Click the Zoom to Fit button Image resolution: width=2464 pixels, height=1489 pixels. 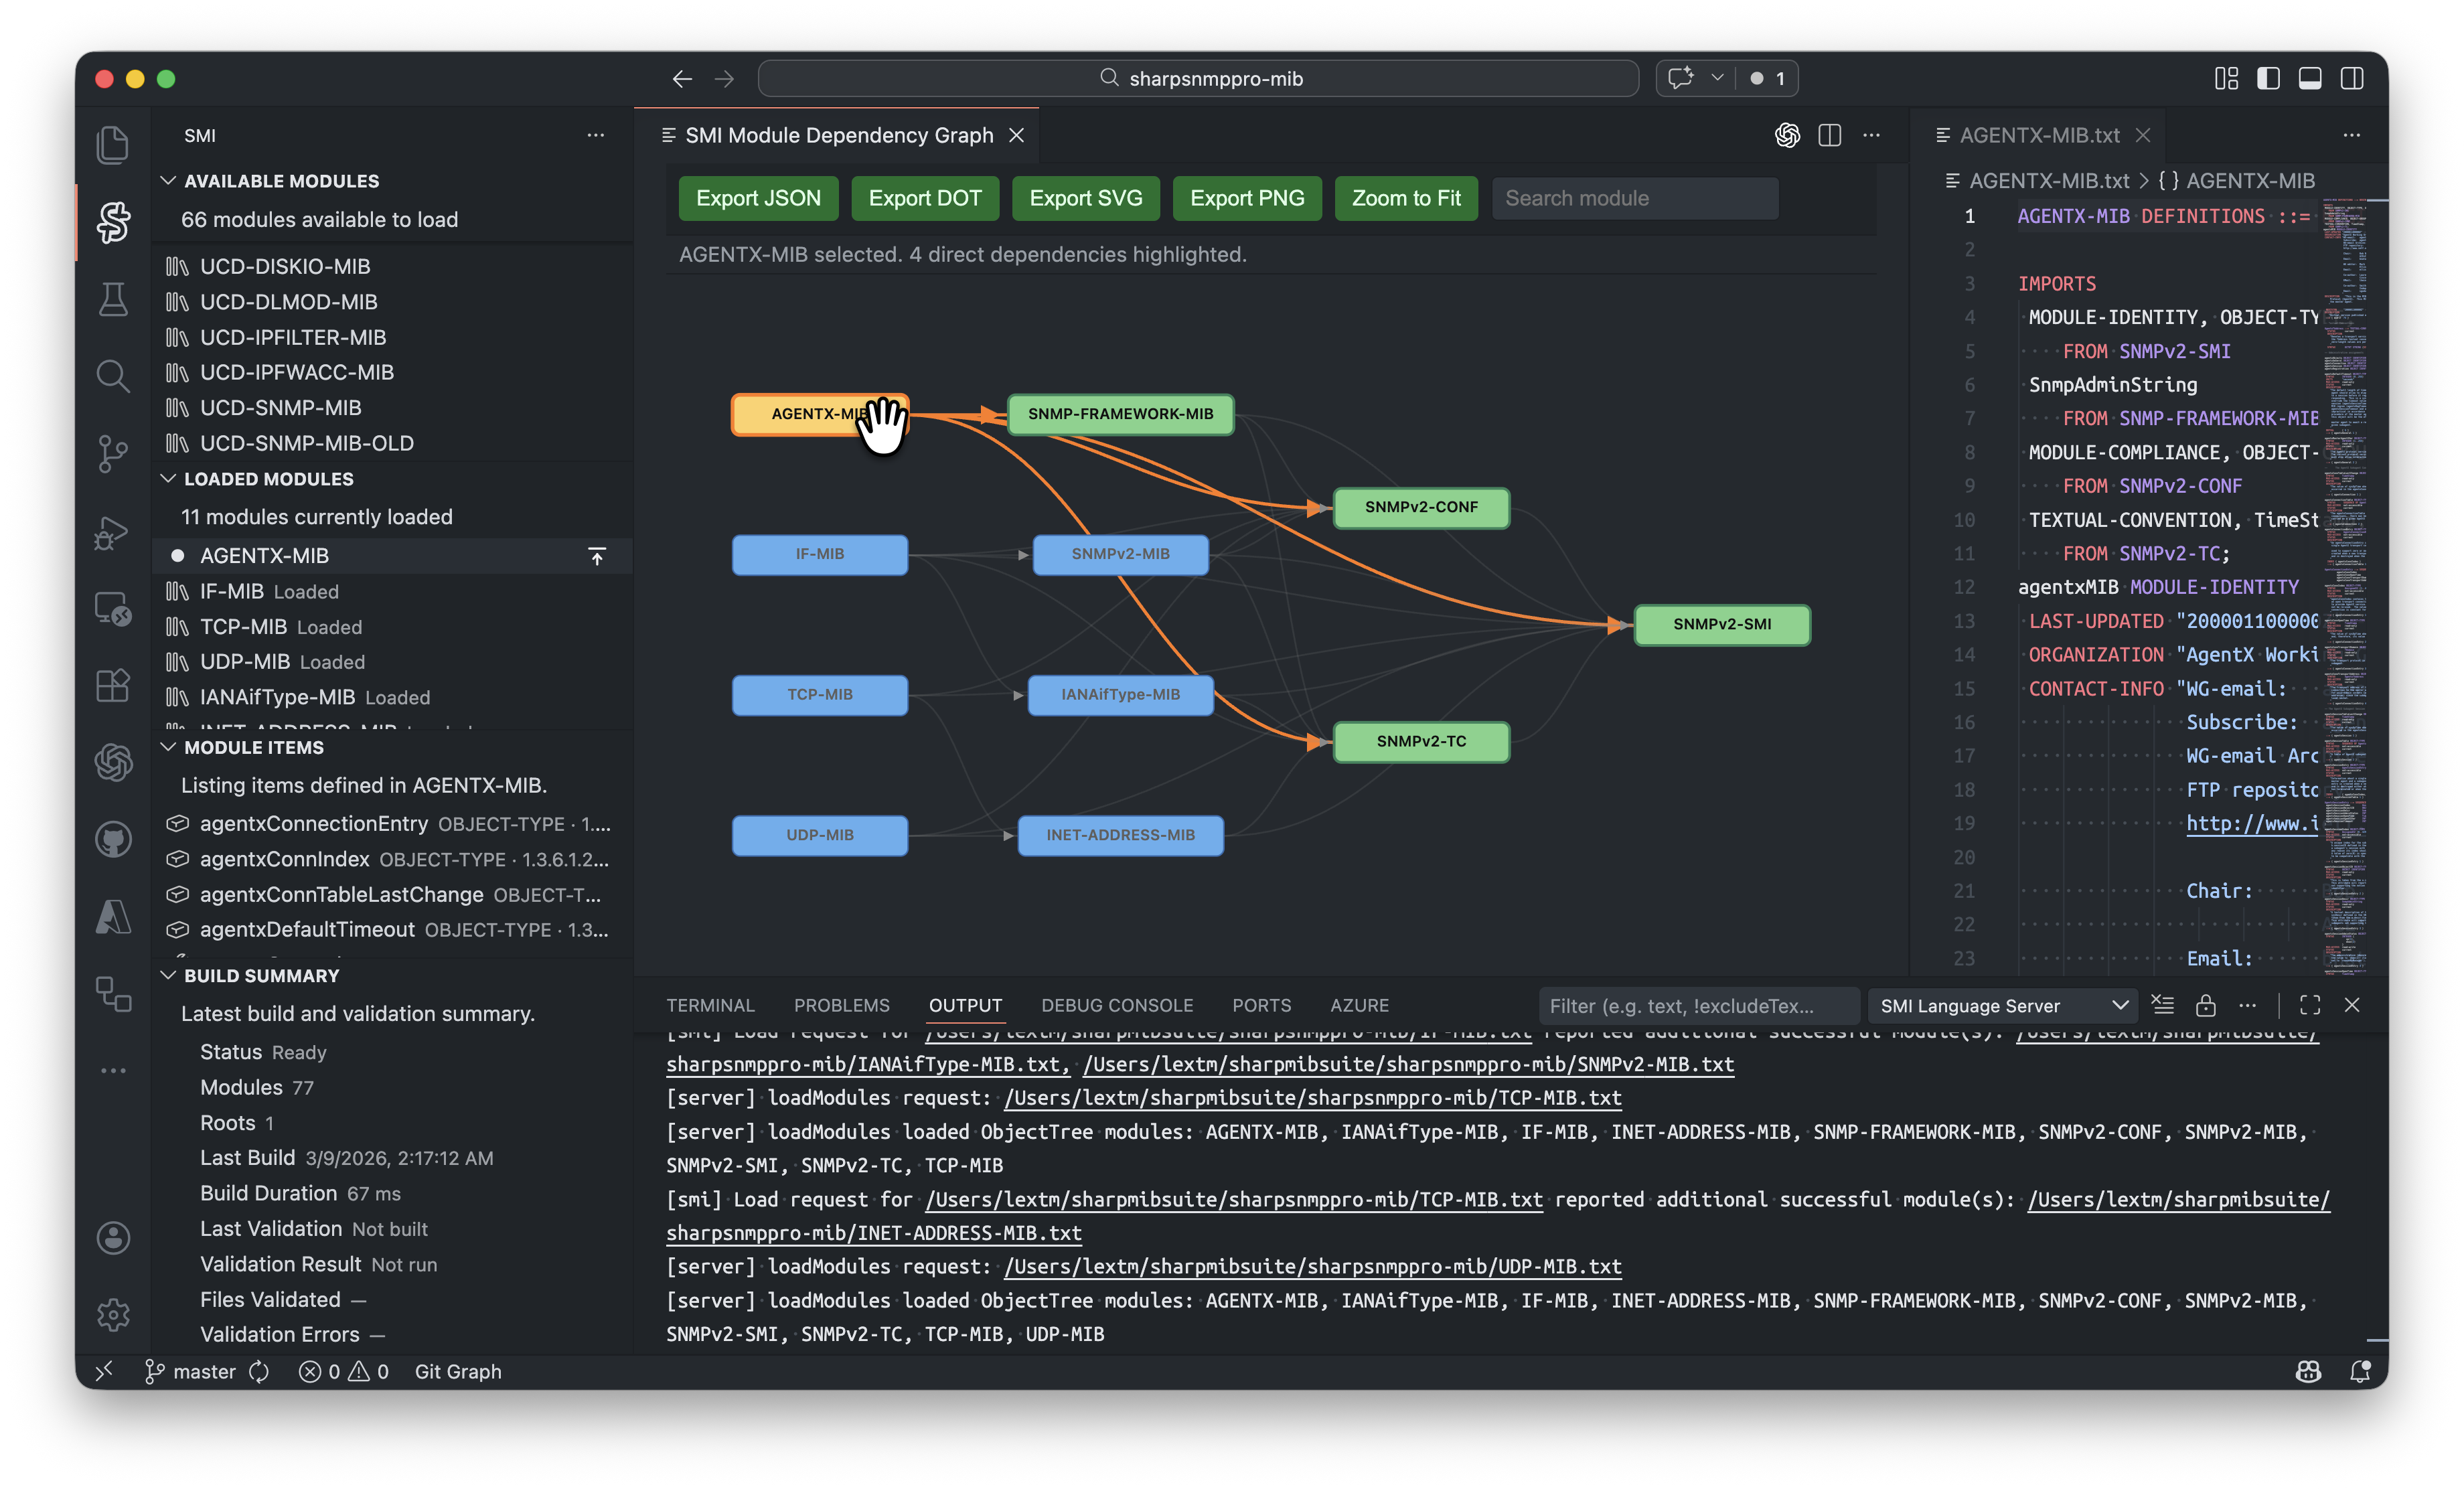click(1406, 198)
